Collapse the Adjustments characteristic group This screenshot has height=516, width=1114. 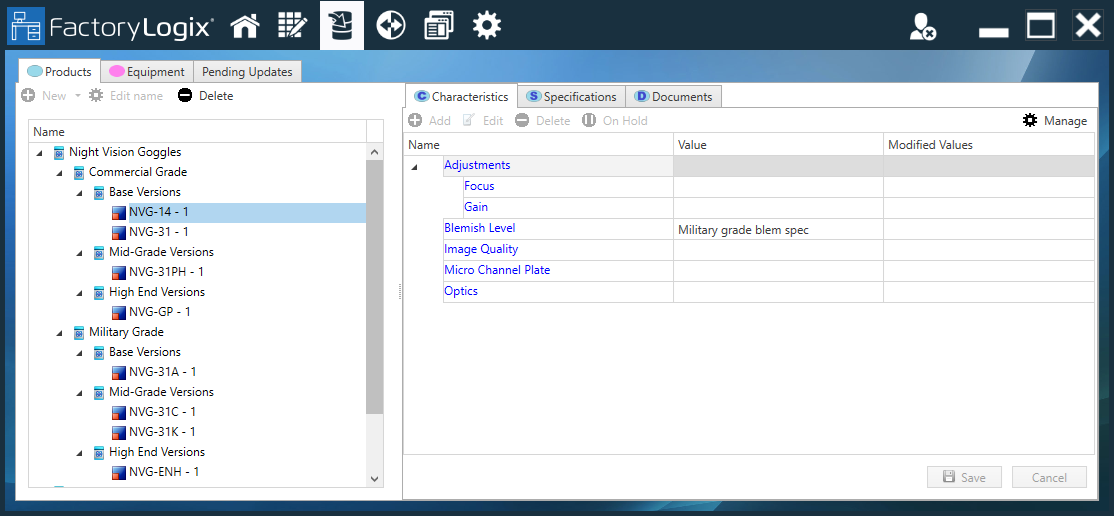coord(414,166)
